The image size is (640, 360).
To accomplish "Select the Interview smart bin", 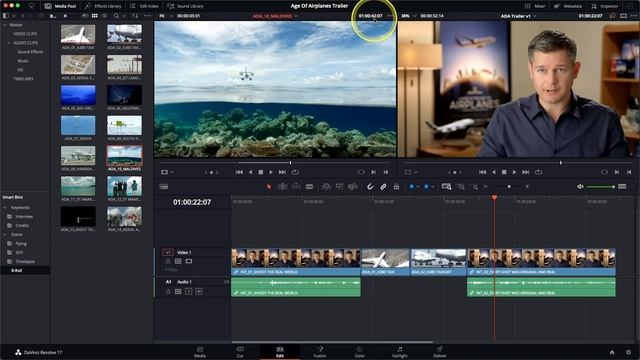I will (24, 216).
